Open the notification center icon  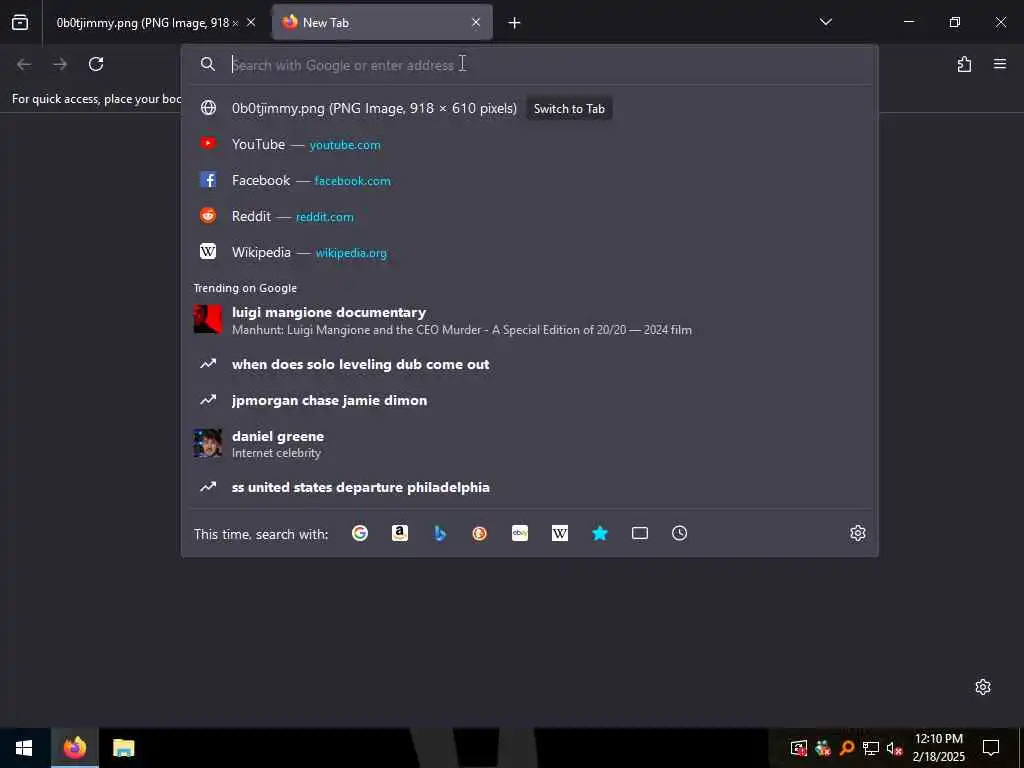(991, 748)
